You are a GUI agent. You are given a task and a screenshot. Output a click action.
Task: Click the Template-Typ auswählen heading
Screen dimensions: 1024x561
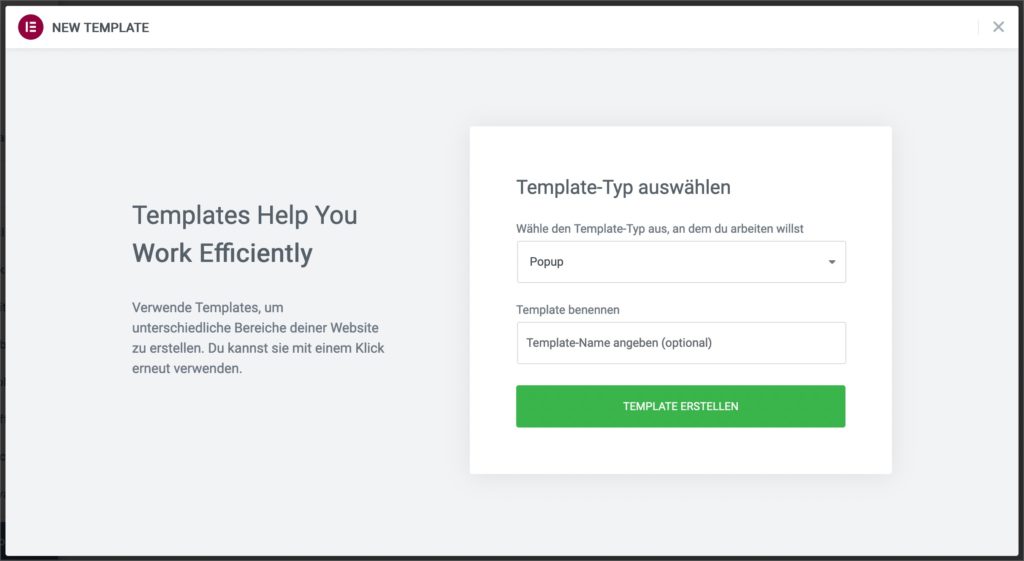(623, 187)
